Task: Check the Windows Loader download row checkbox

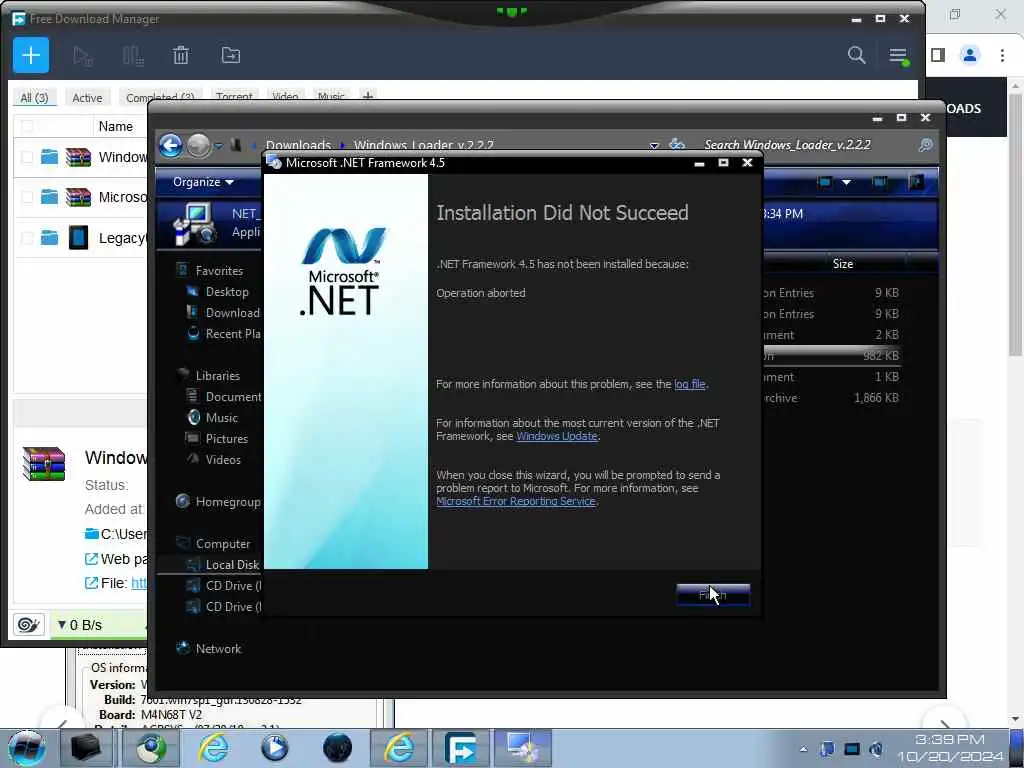Action: click(x=27, y=157)
